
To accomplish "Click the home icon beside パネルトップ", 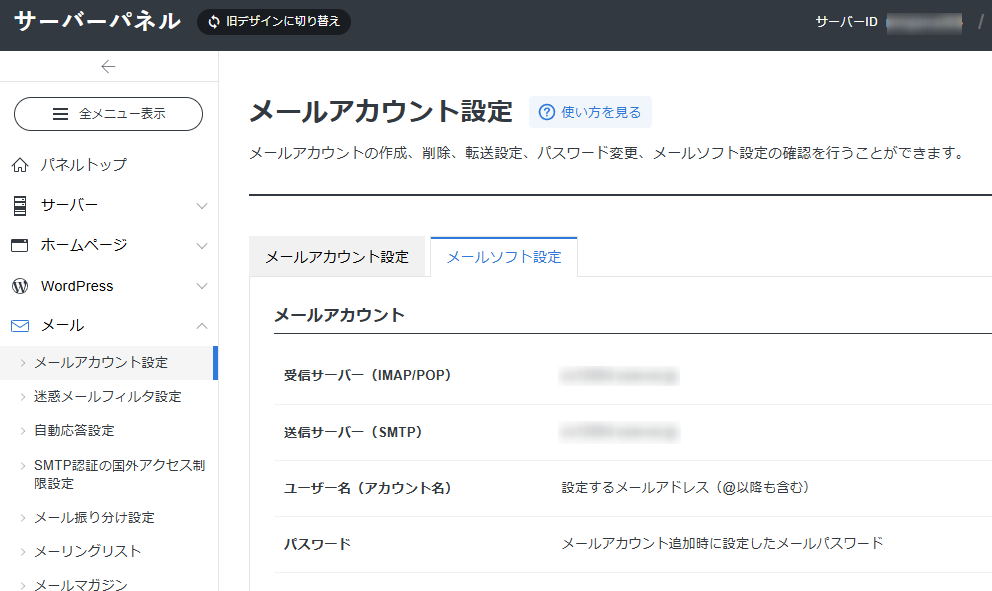I will pos(20,165).
